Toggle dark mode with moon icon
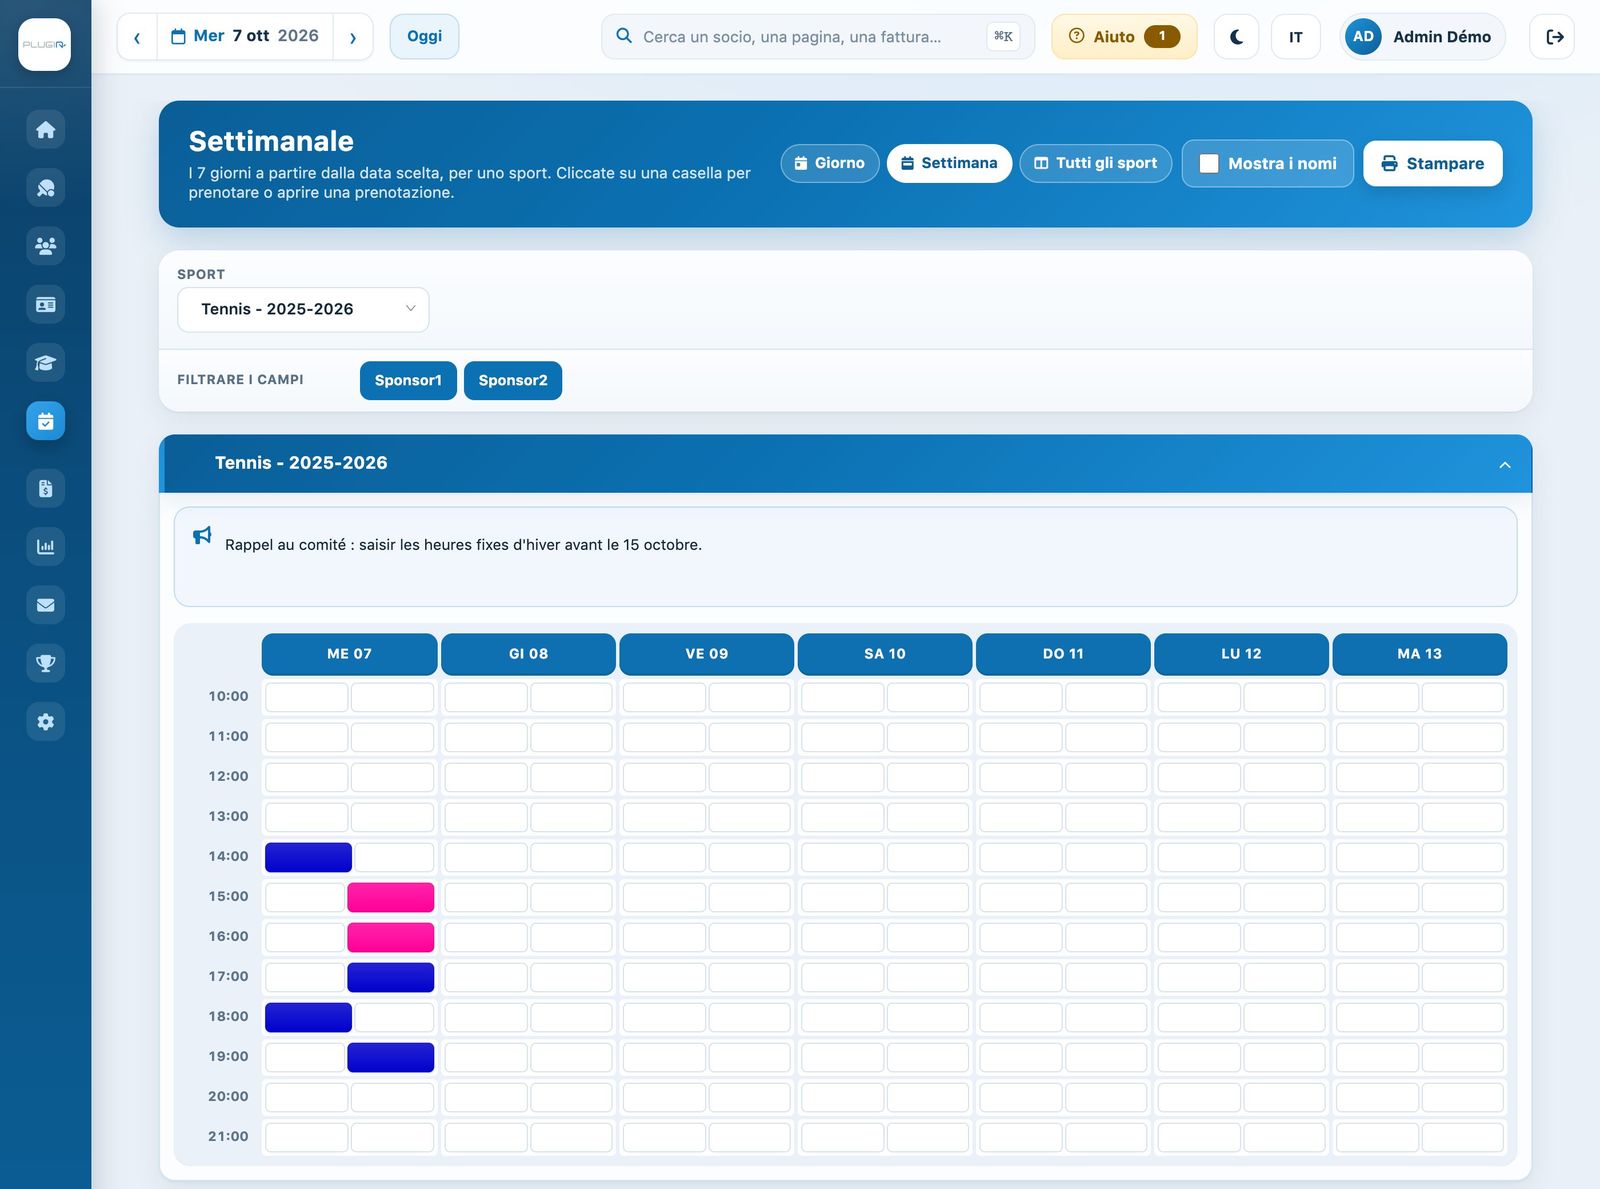 coord(1236,37)
